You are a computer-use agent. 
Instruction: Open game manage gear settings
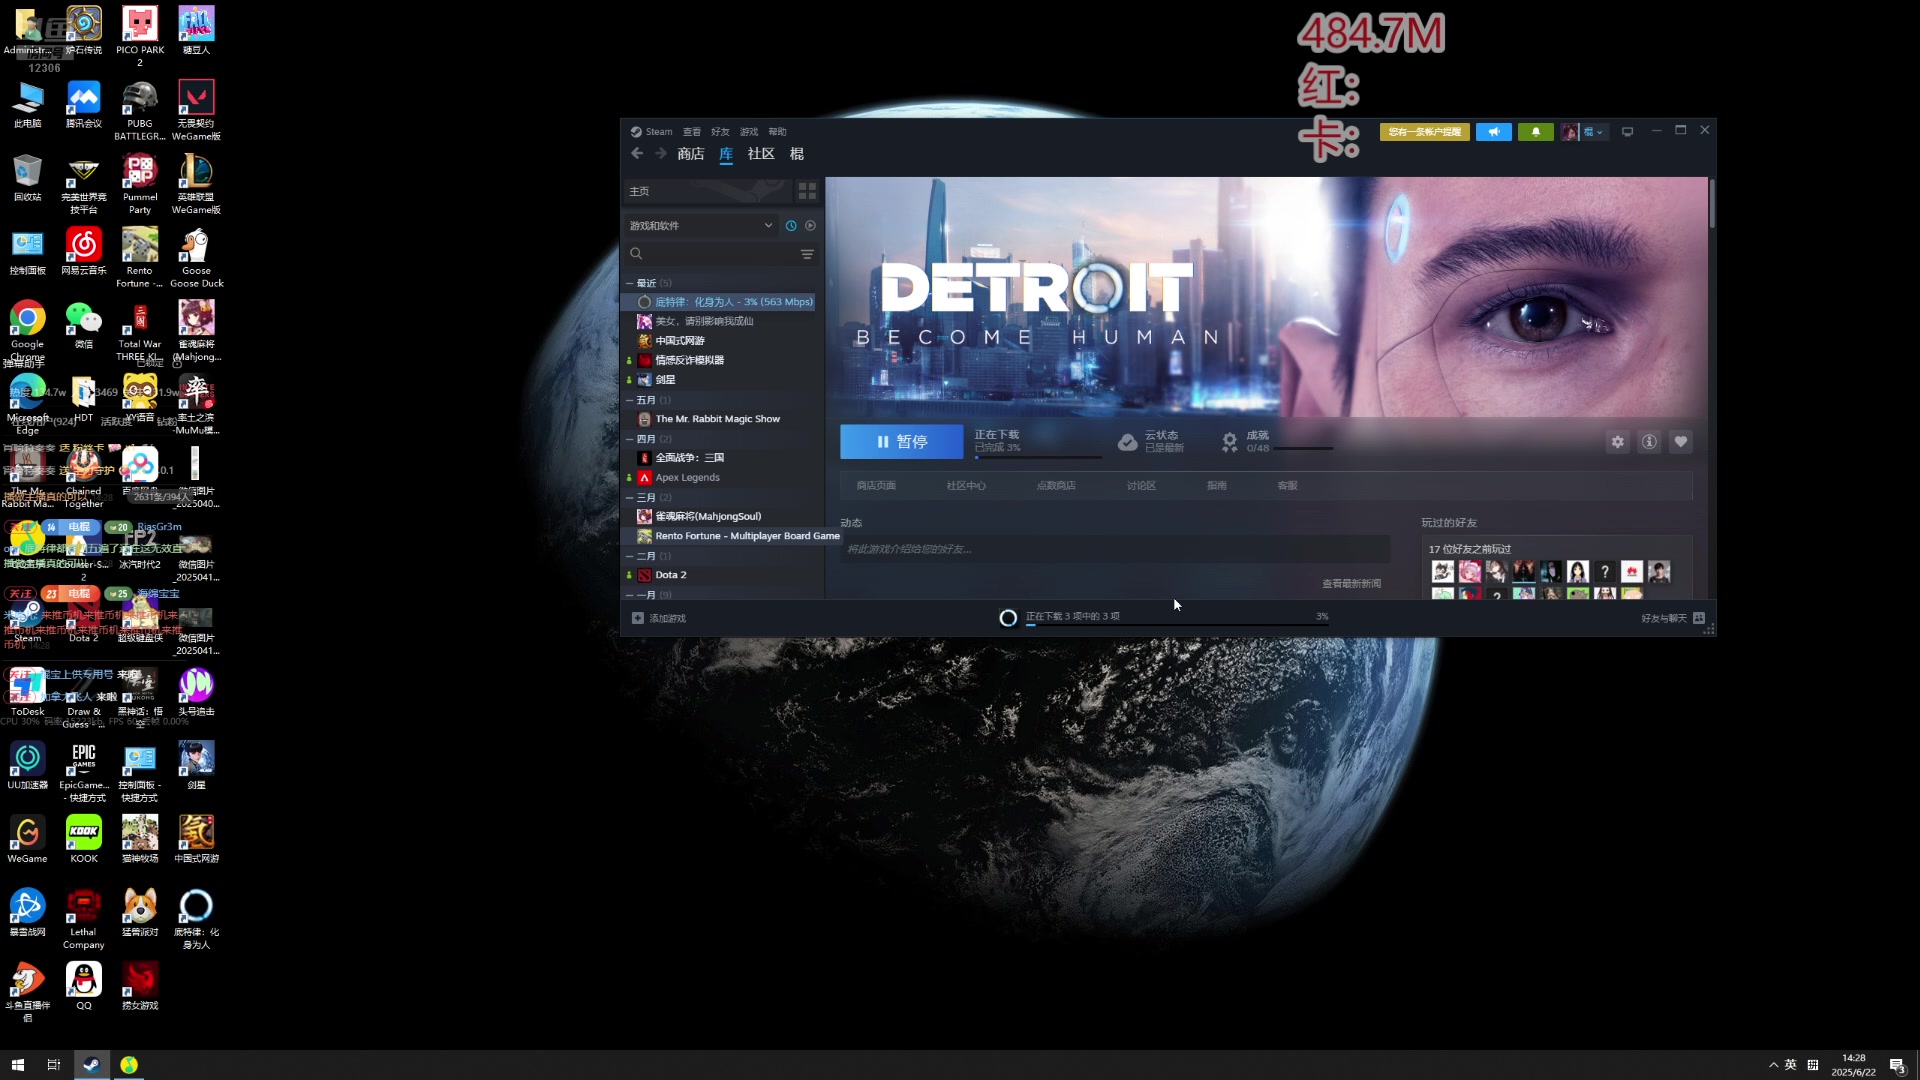(x=1617, y=442)
